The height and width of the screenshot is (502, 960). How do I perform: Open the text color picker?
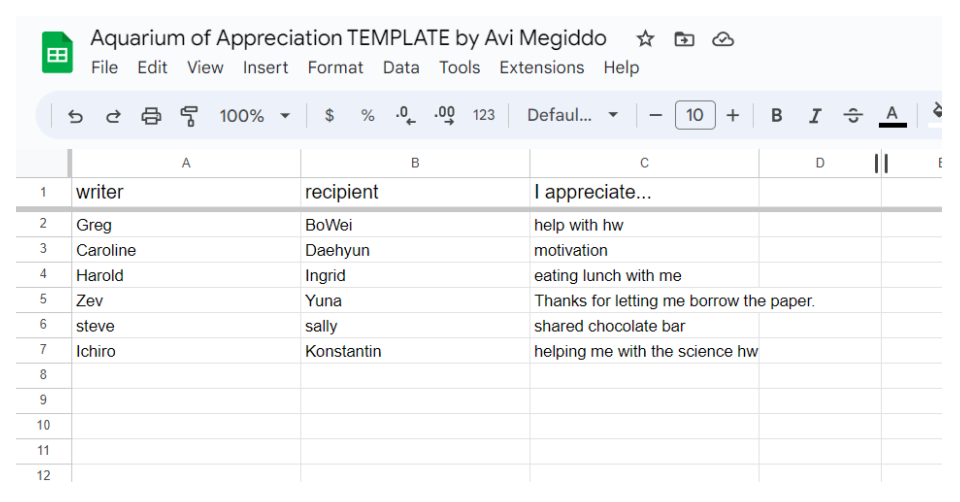click(x=892, y=115)
